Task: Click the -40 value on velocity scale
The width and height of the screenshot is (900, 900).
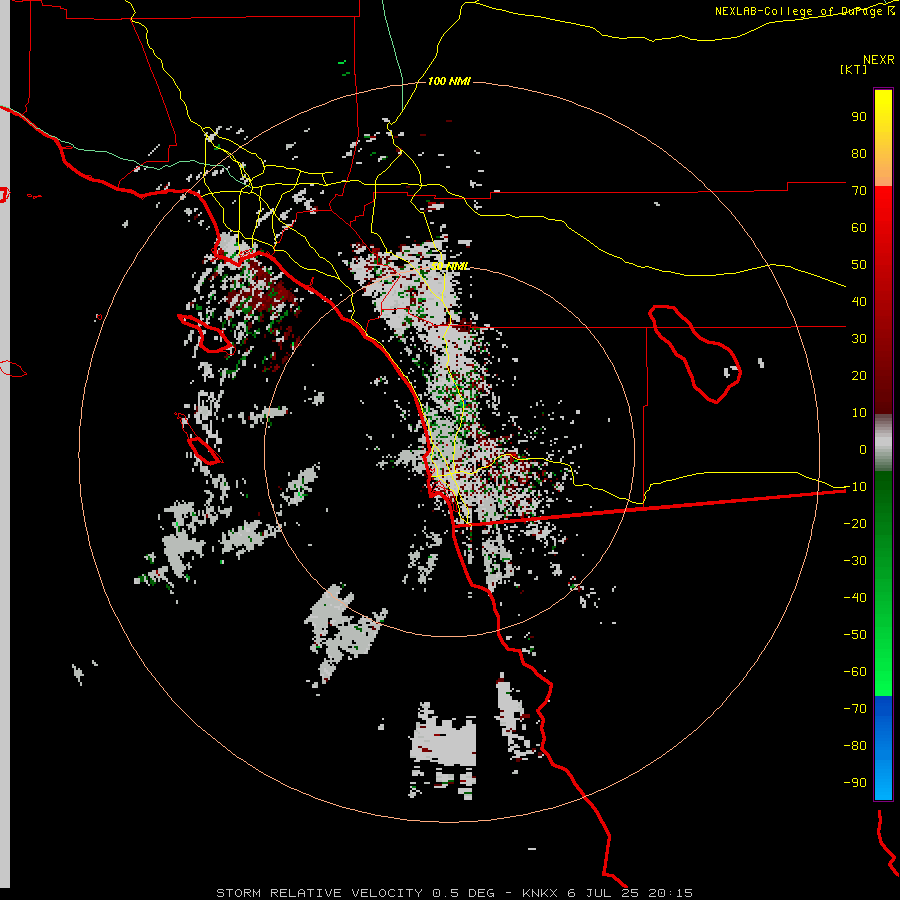Action: pos(855,598)
